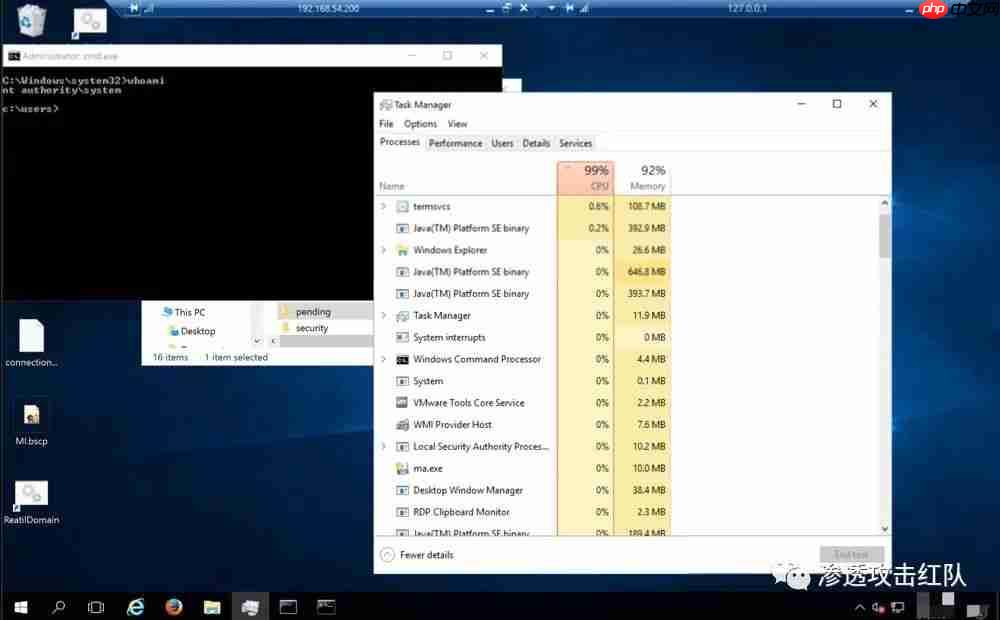
Task: Open the View menu in Task Manager
Action: [457, 124]
